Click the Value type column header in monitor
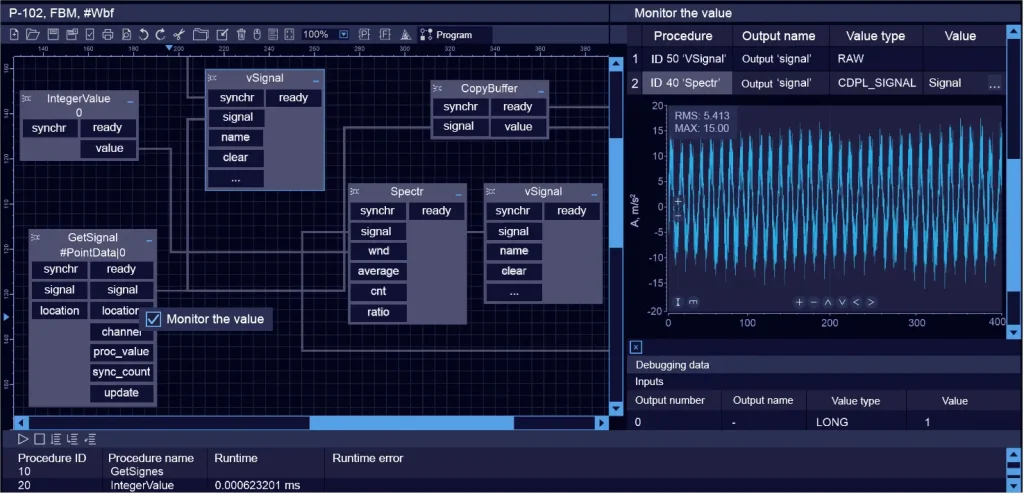This screenshot has height=494, width=1024. point(875,36)
